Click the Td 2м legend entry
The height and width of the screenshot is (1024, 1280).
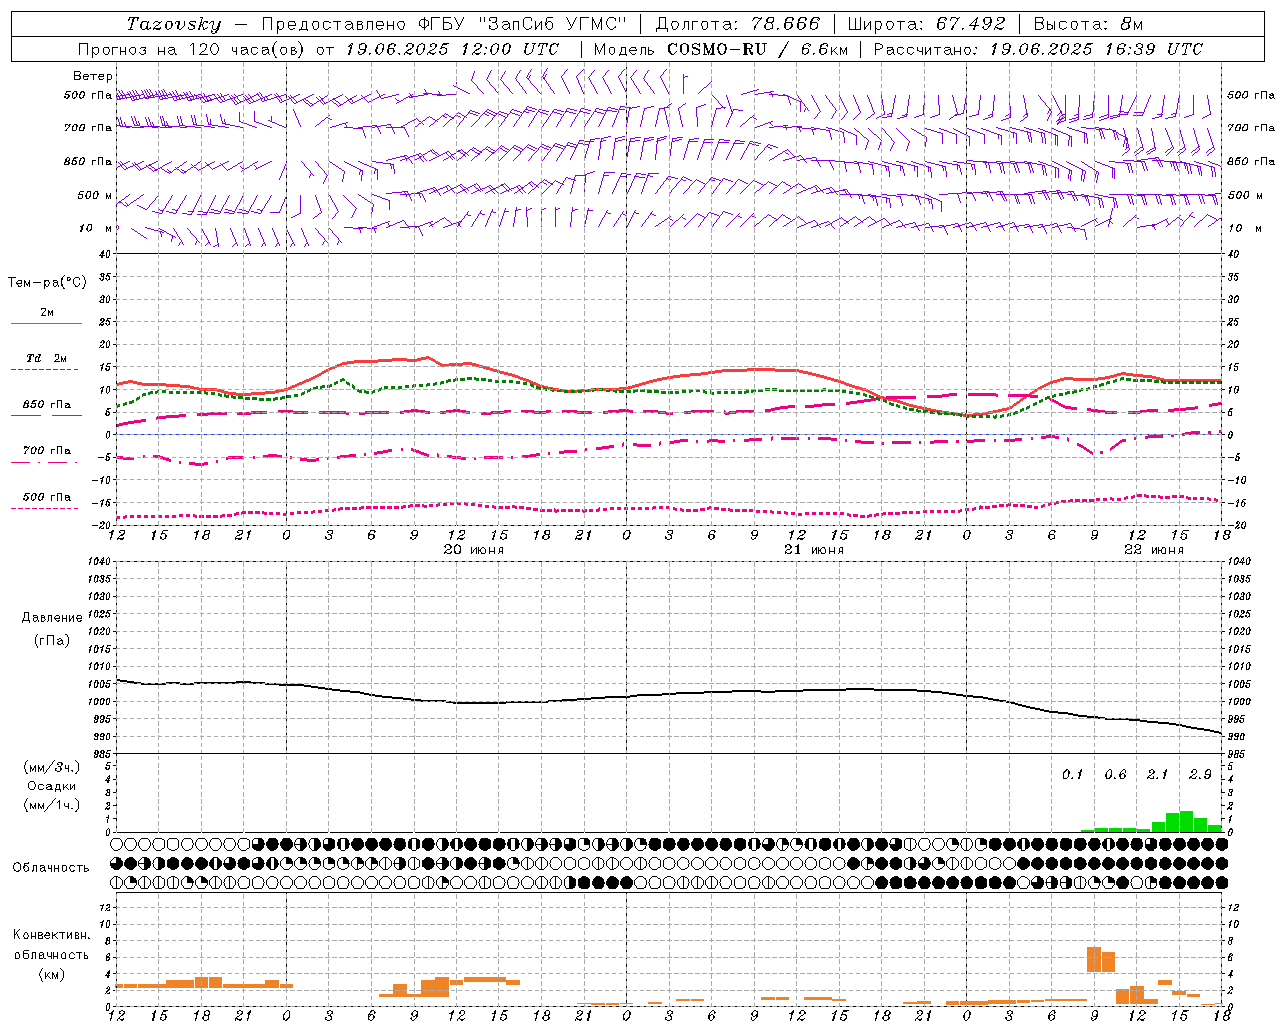(47, 358)
